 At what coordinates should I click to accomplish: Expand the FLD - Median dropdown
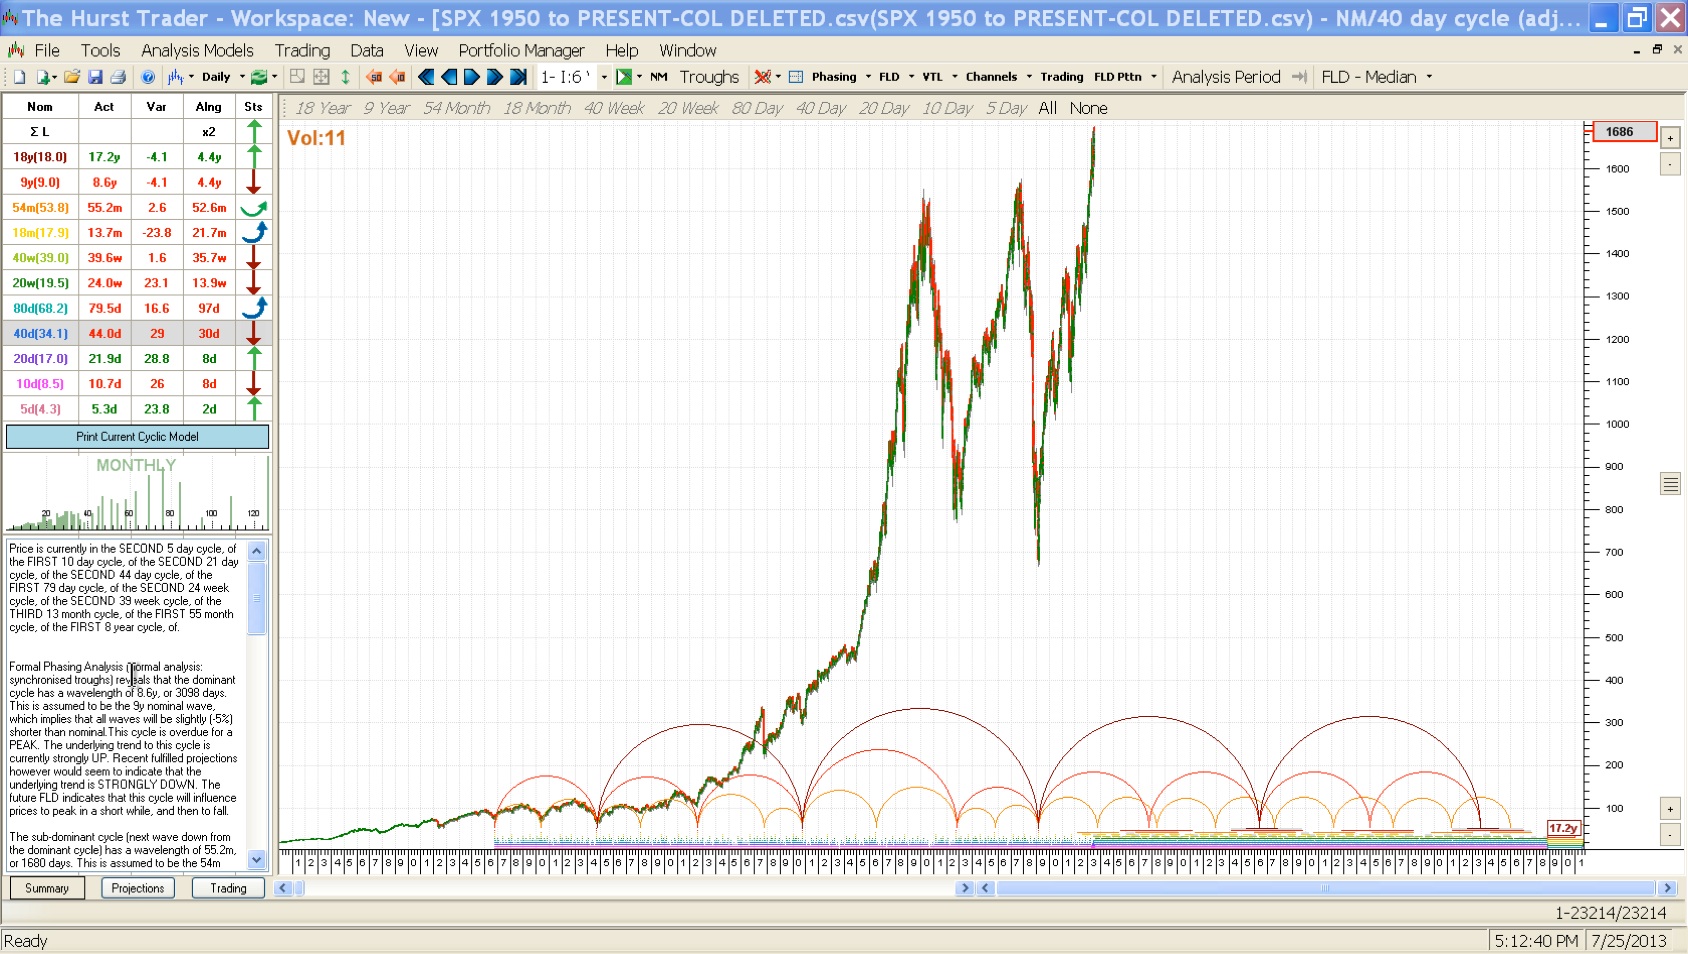tap(1429, 77)
